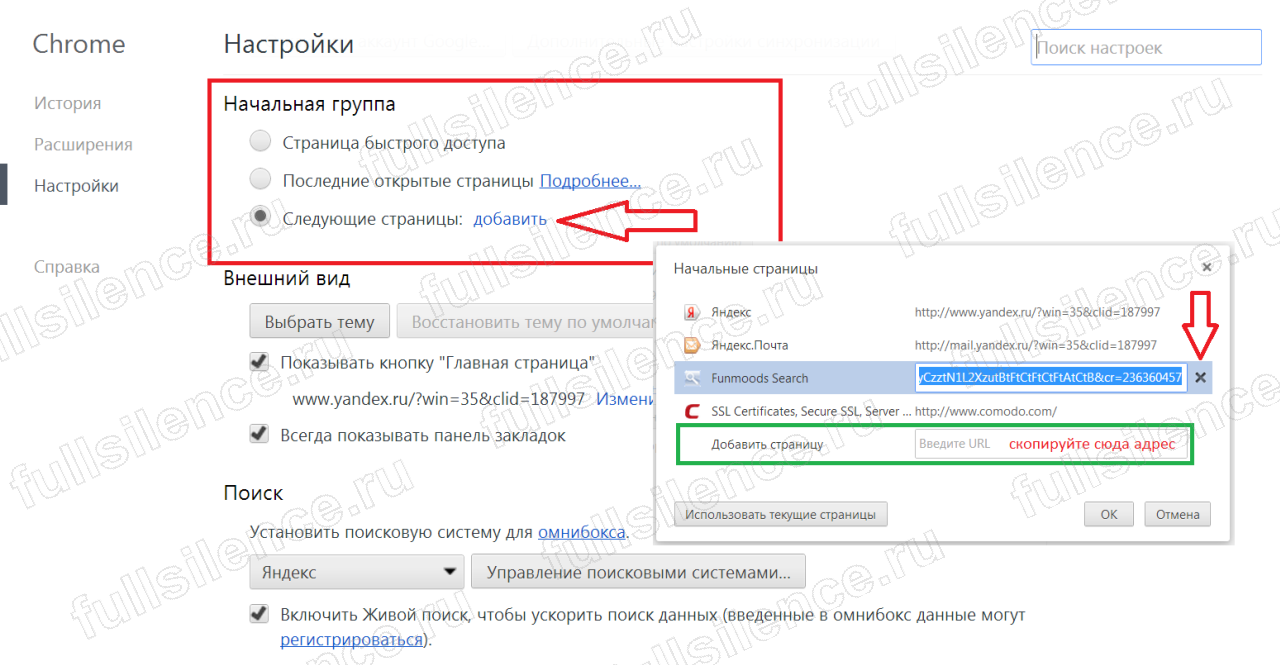Click the Funmoods Search icon
Image resolution: width=1280 pixels, height=665 pixels.
pos(691,378)
